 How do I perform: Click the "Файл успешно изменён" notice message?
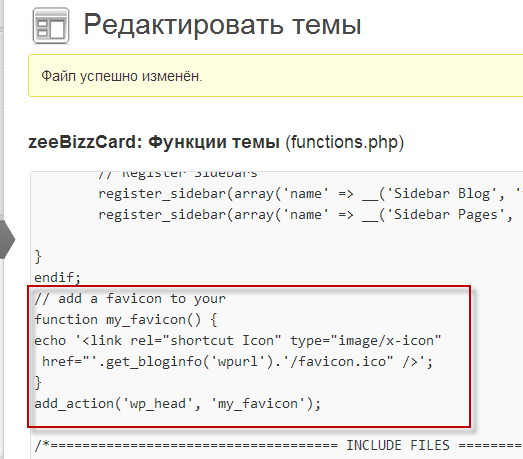122,76
